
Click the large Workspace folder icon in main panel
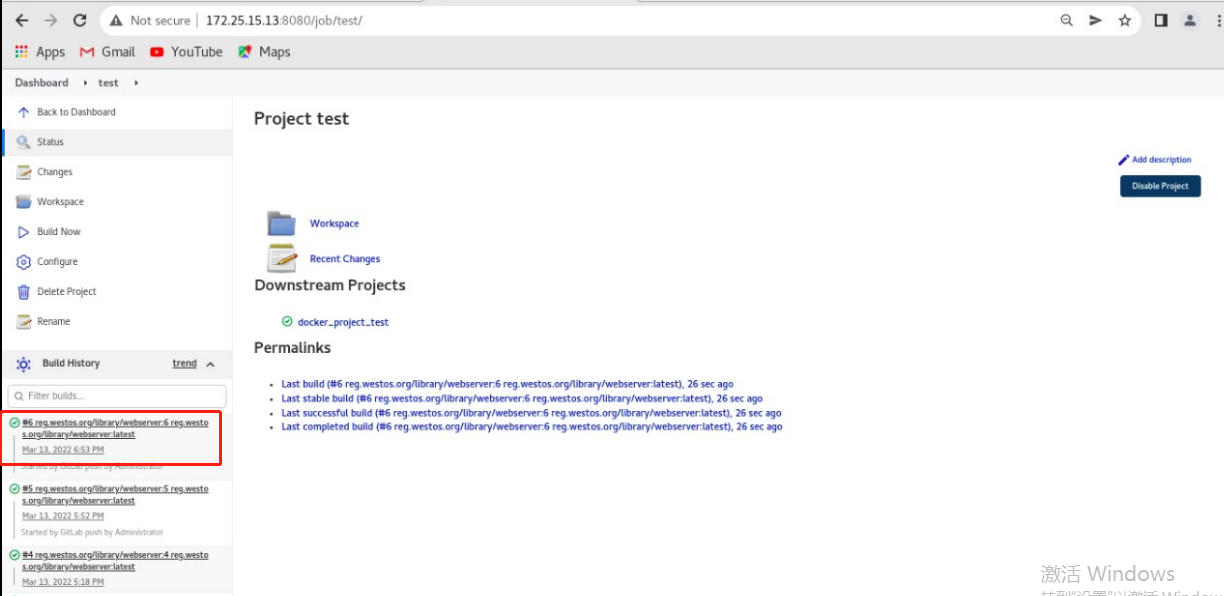coord(281,223)
